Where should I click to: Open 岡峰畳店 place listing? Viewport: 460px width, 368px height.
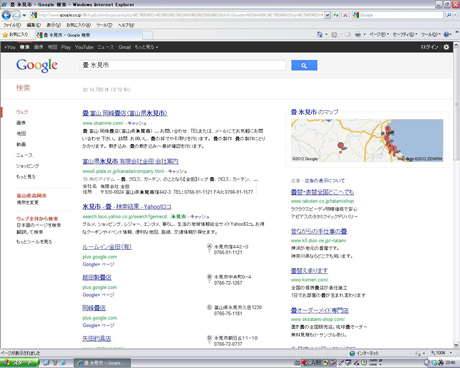click(94, 308)
